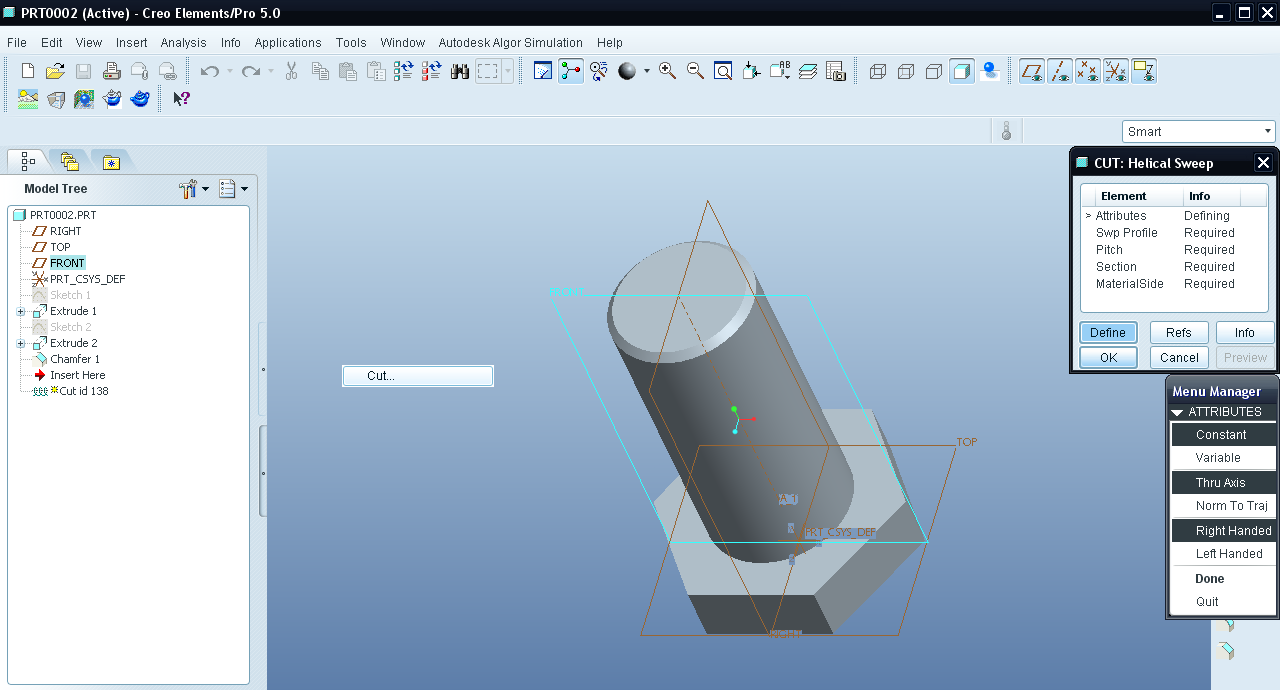This screenshot has height=690, width=1280.
Task: Open Autodesk Algor Simulation menu
Action: pos(511,43)
